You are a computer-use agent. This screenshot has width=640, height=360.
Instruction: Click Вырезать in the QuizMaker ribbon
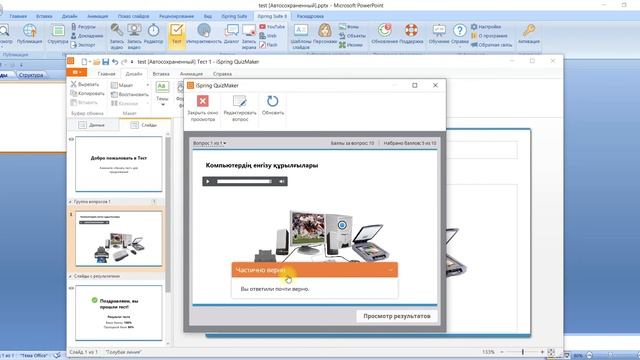(x=84, y=84)
